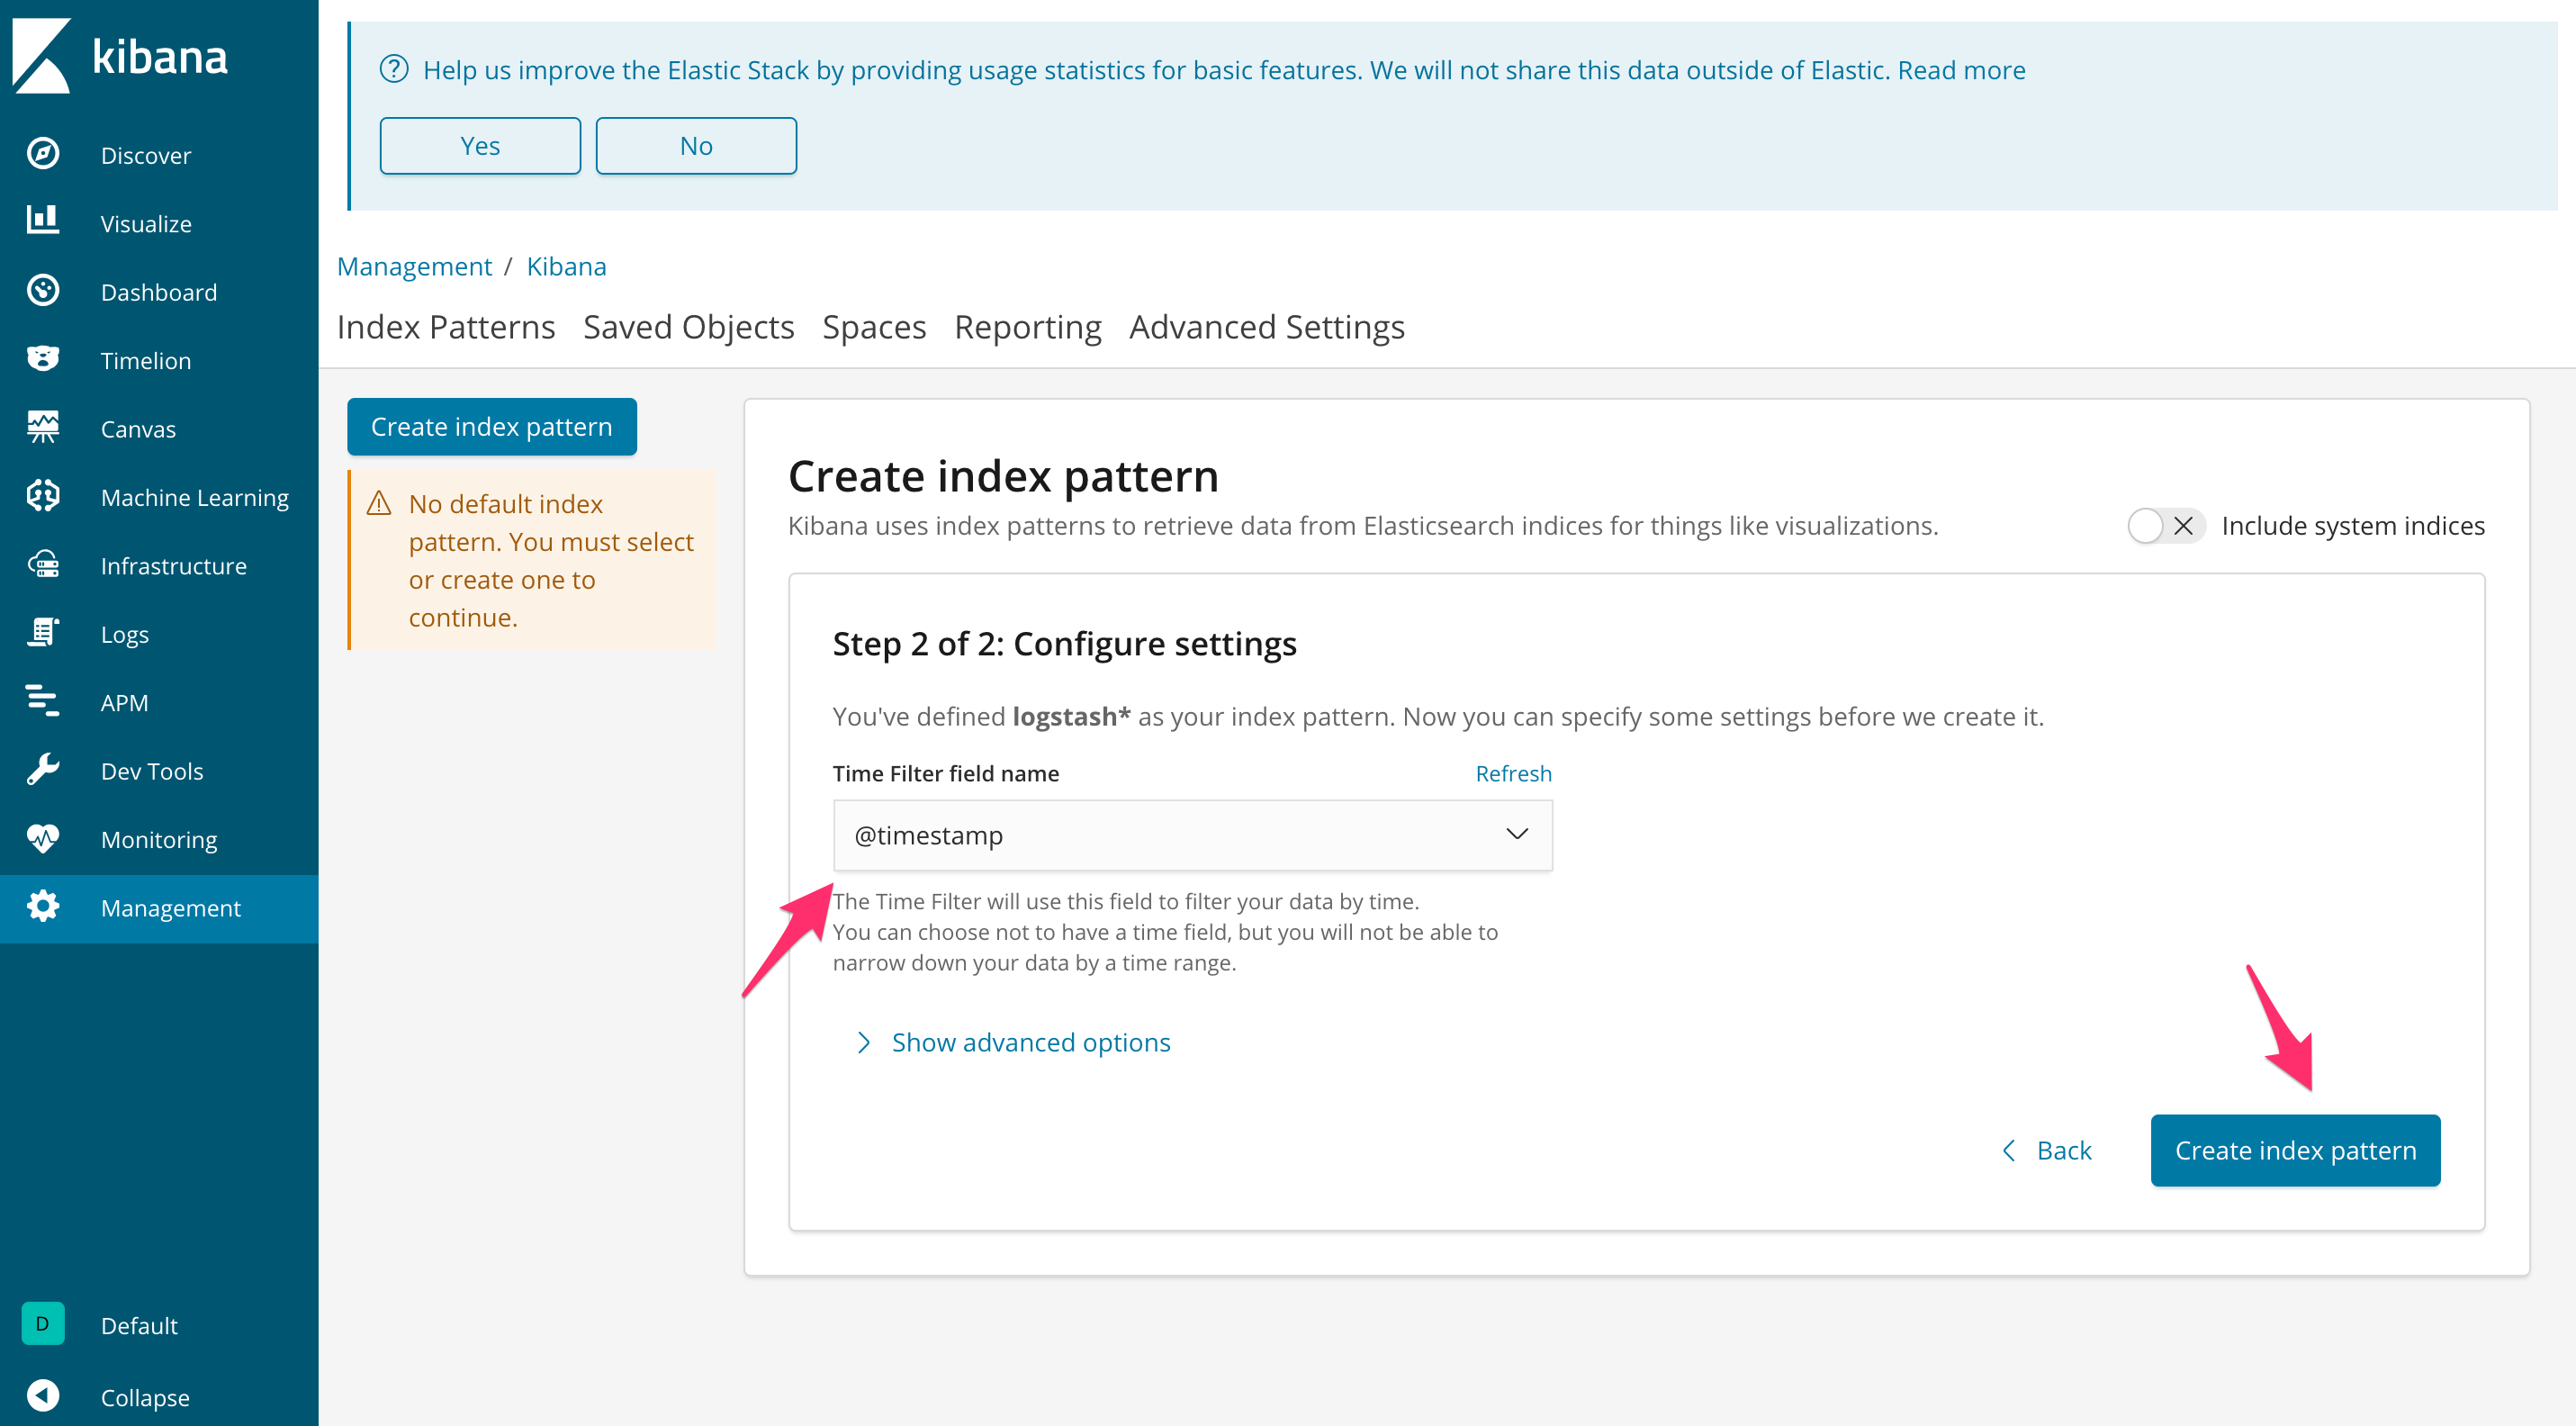The image size is (2576, 1426).
Task: Open the Canvas easel icon
Action: [42, 427]
